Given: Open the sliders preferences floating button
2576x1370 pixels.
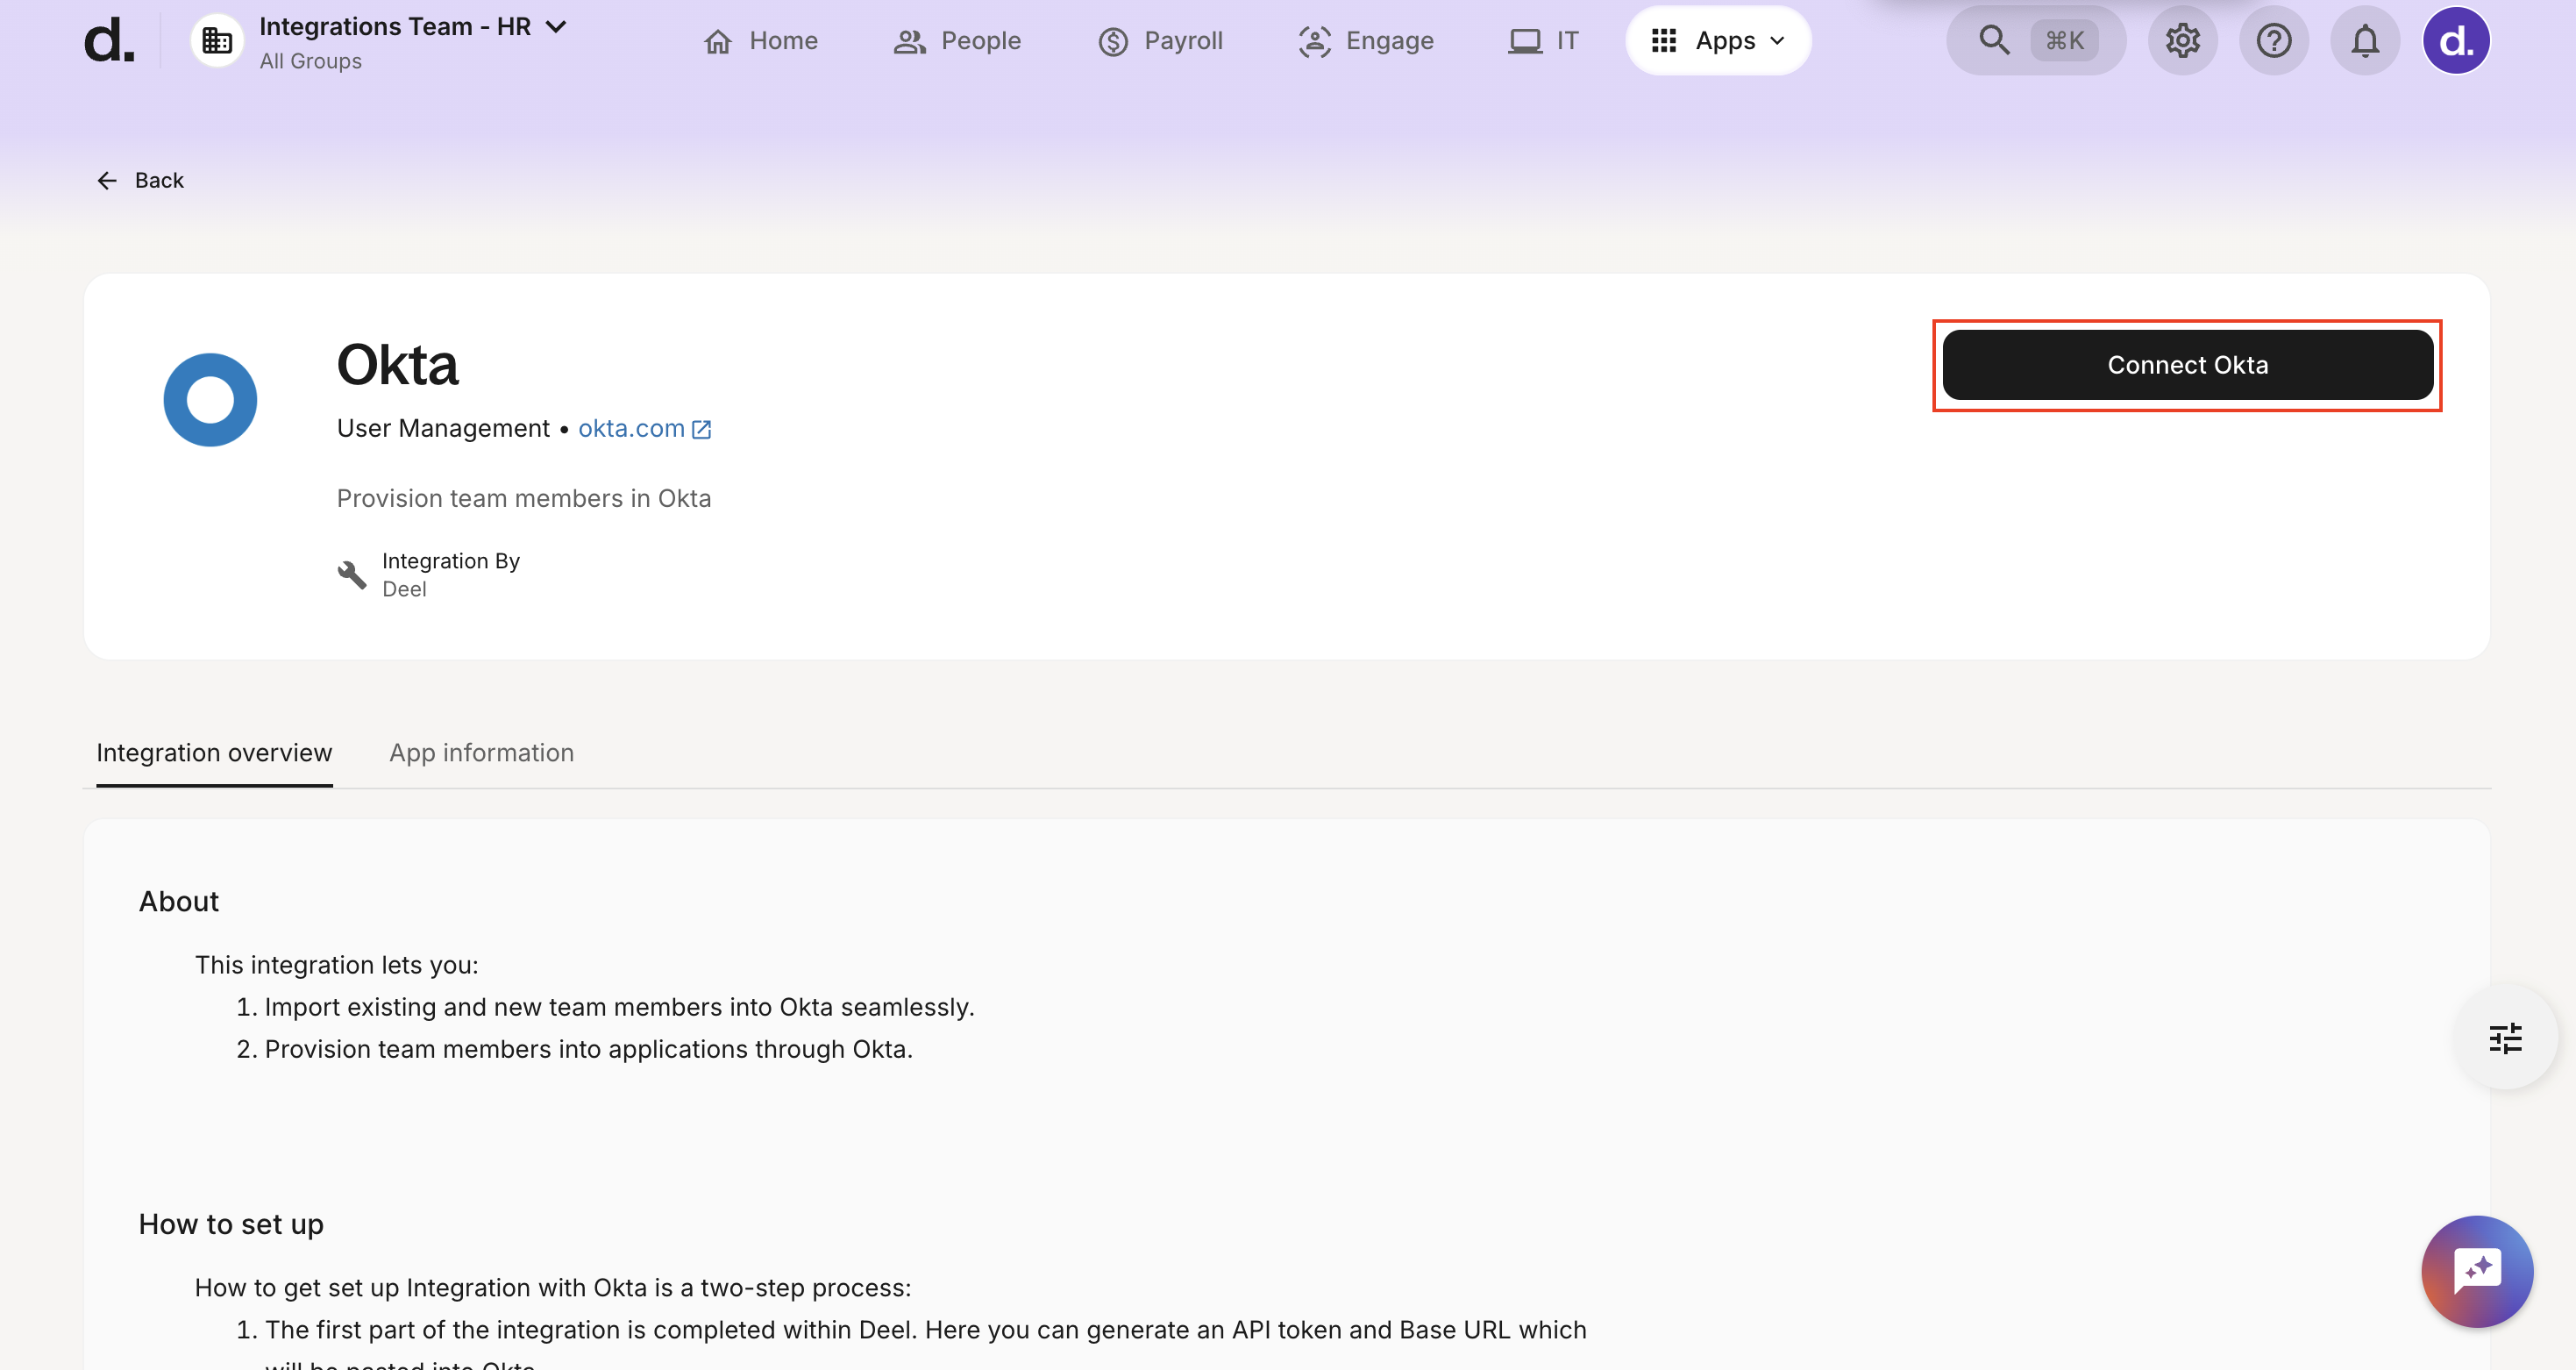Looking at the screenshot, I should click(x=2506, y=1038).
